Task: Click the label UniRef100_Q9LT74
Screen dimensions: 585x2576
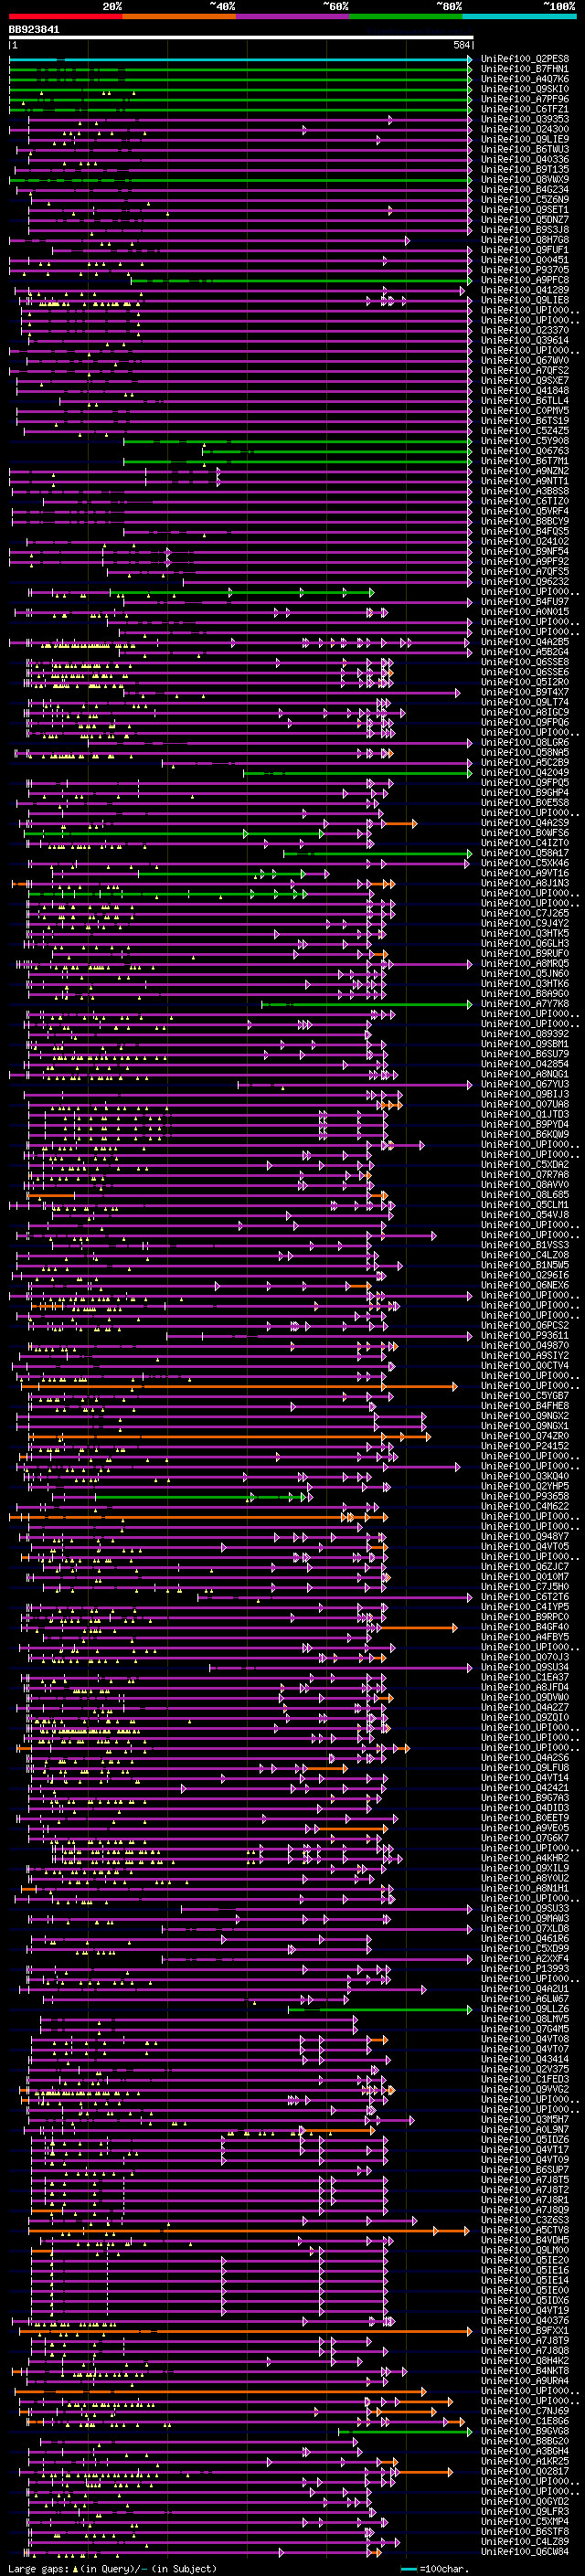Action: tap(525, 702)
